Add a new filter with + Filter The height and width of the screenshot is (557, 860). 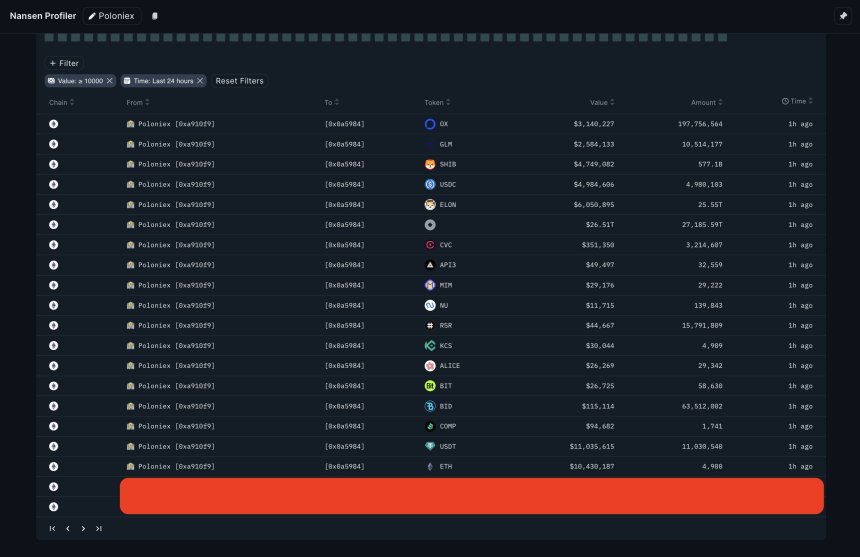[x=64, y=63]
